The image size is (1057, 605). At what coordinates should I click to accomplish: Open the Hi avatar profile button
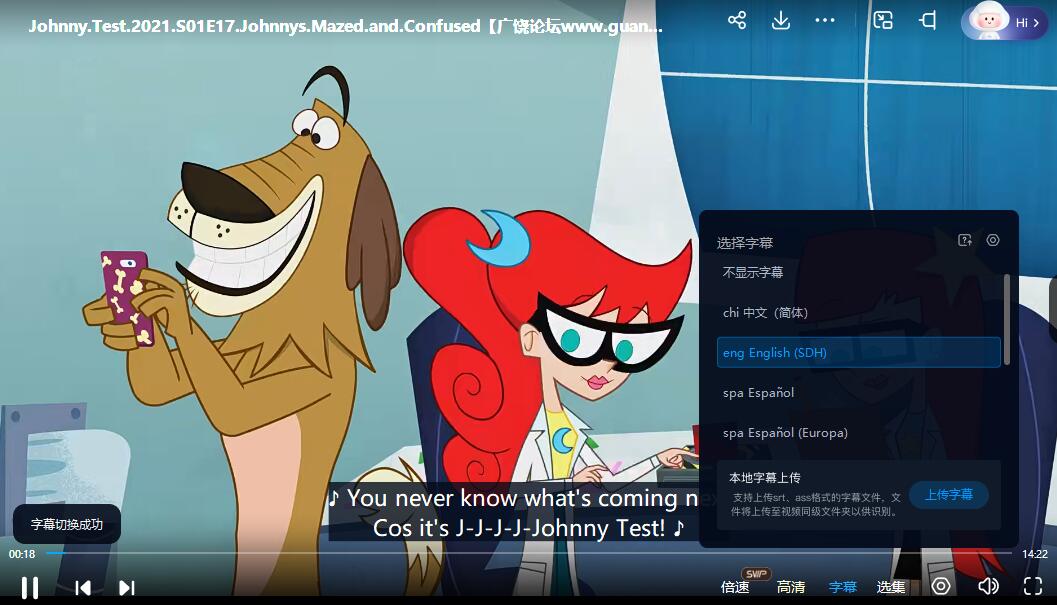[1004, 22]
